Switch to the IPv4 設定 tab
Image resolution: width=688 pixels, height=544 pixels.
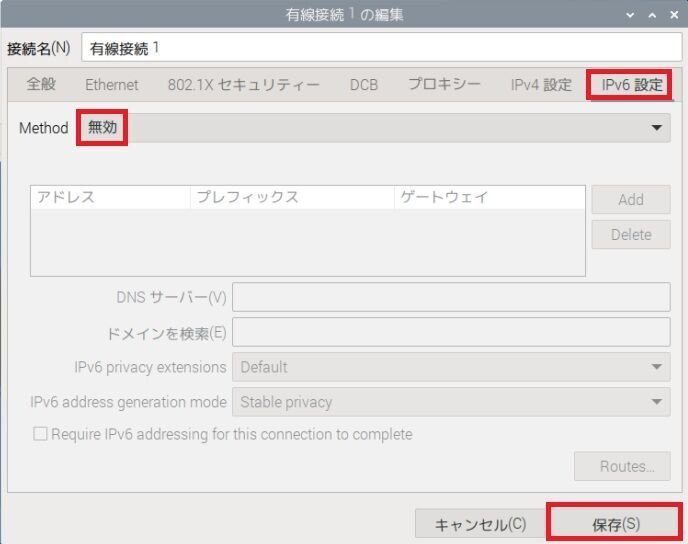pyautogui.click(x=541, y=85)
